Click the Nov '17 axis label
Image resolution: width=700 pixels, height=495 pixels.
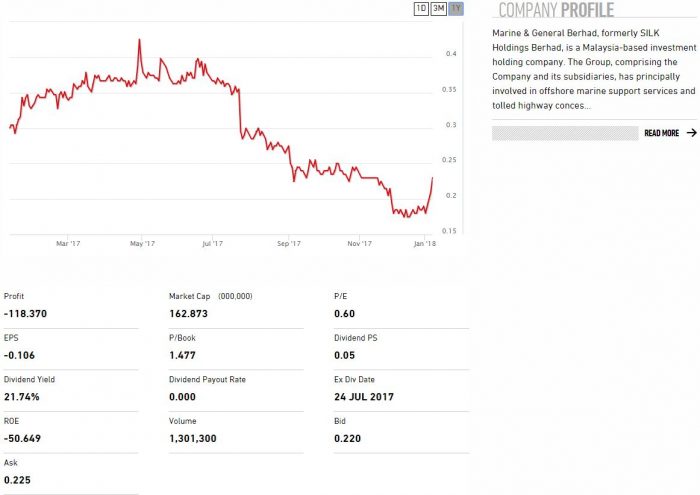tap(359, 243)
